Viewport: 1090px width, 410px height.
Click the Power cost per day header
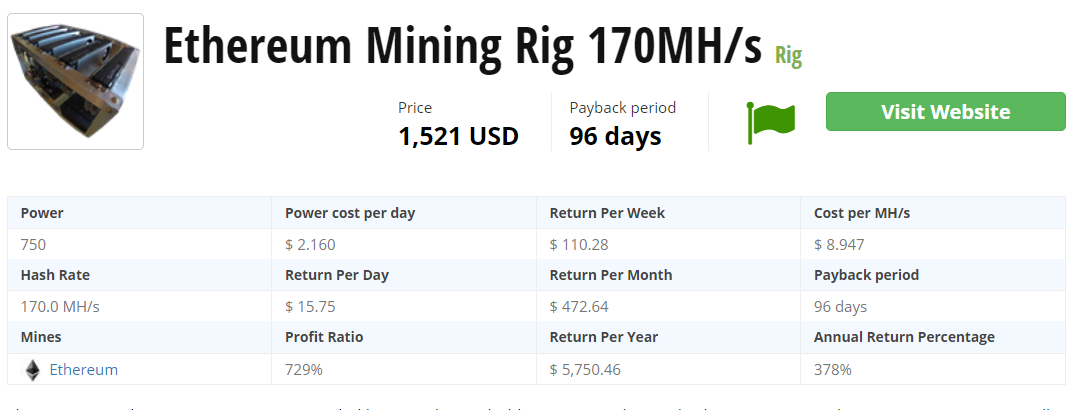coord(404,213)
